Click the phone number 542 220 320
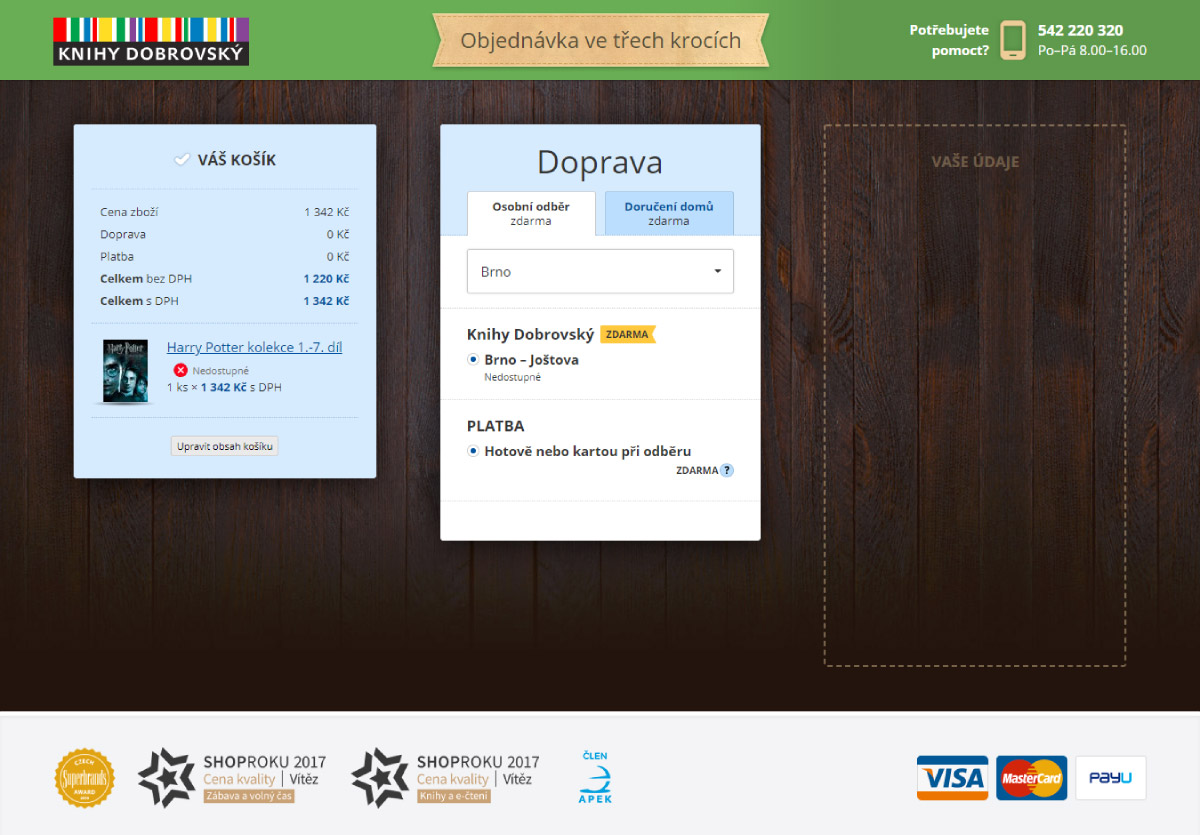This screenshot has height=835, width=1200. pyautogui.click(x=1080, y=30)
